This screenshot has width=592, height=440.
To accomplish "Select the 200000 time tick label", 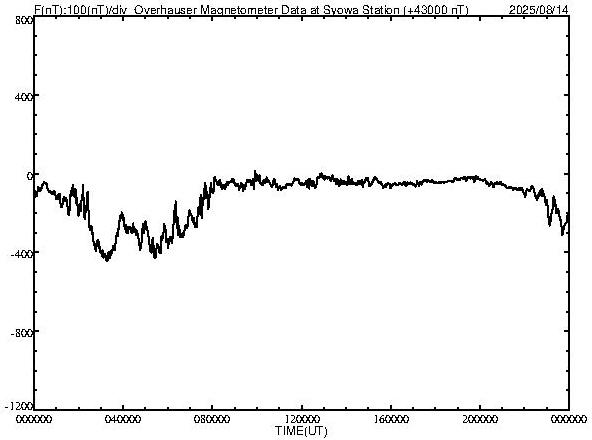I will coord(480,419).
